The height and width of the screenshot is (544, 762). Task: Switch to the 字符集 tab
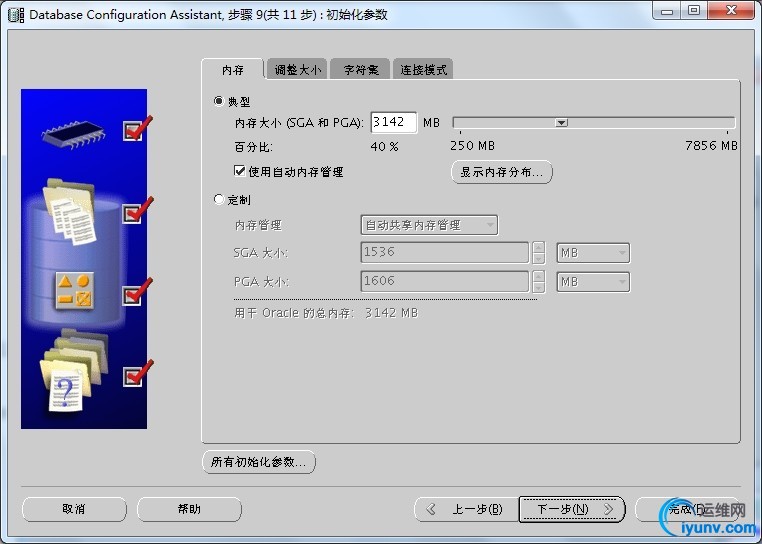360,70
